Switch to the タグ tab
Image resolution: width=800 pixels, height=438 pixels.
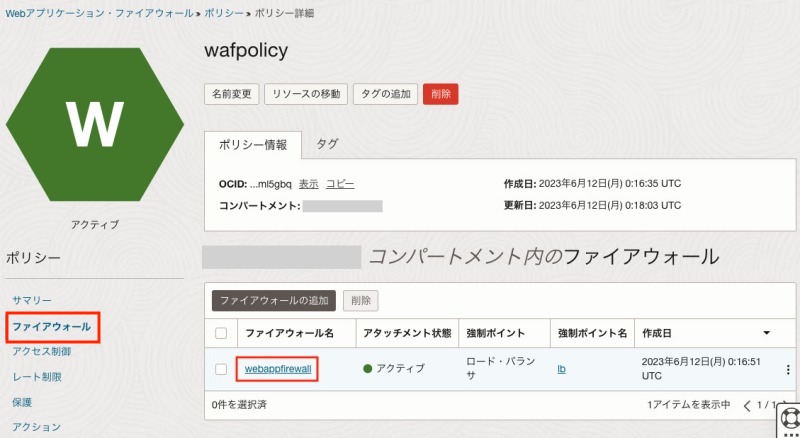click(x=327, y=144)
